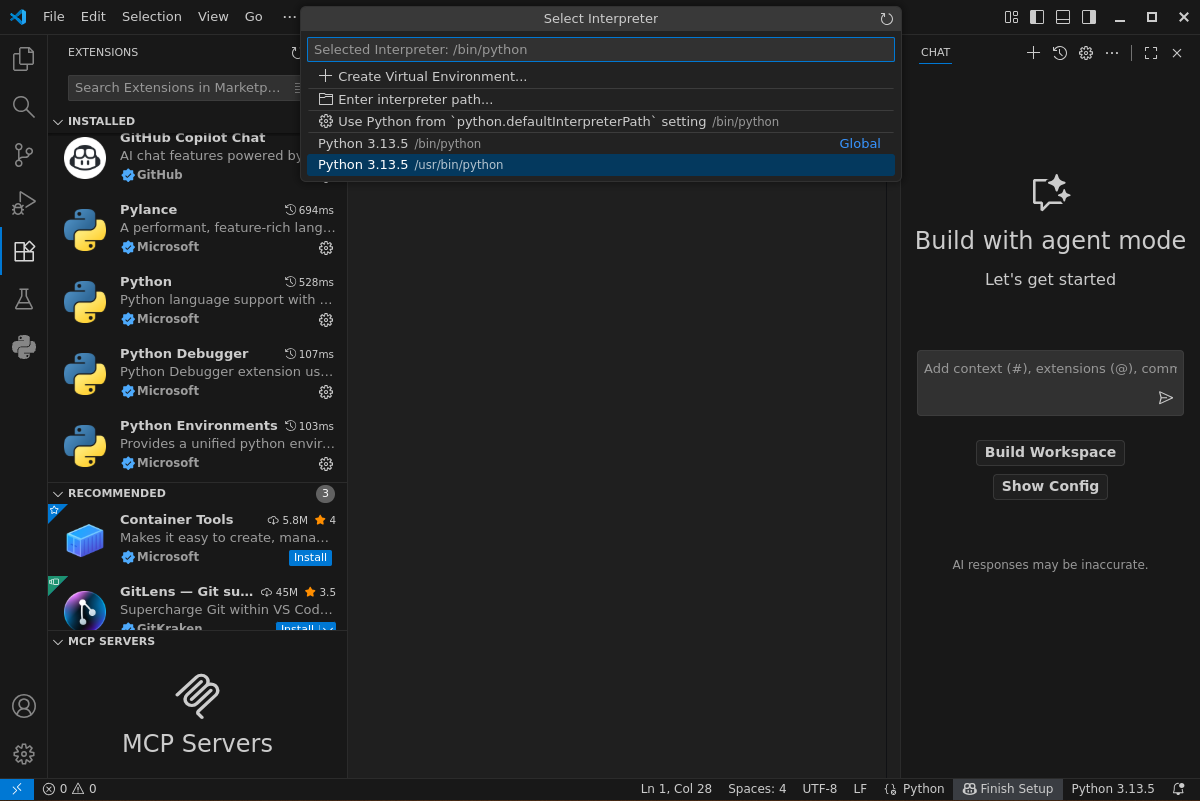Click the Accounts icon
Viewport: 1200px width, 801px height.
coord(24,706)
